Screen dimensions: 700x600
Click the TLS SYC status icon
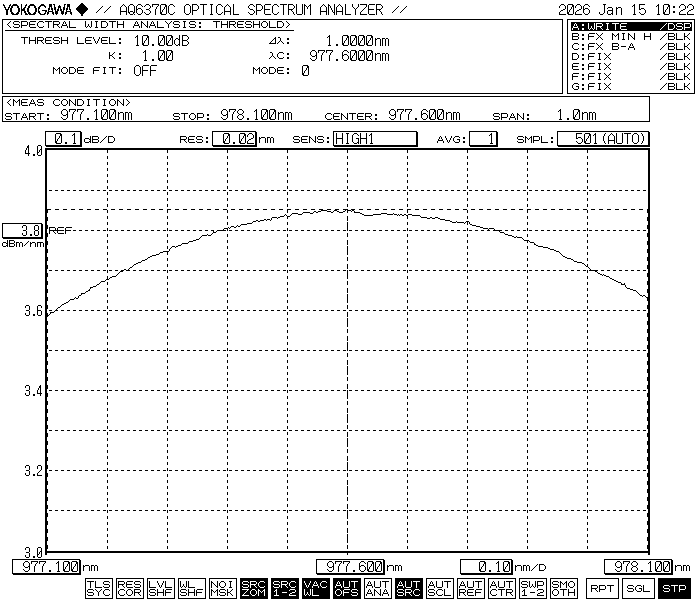pos(99,589)
